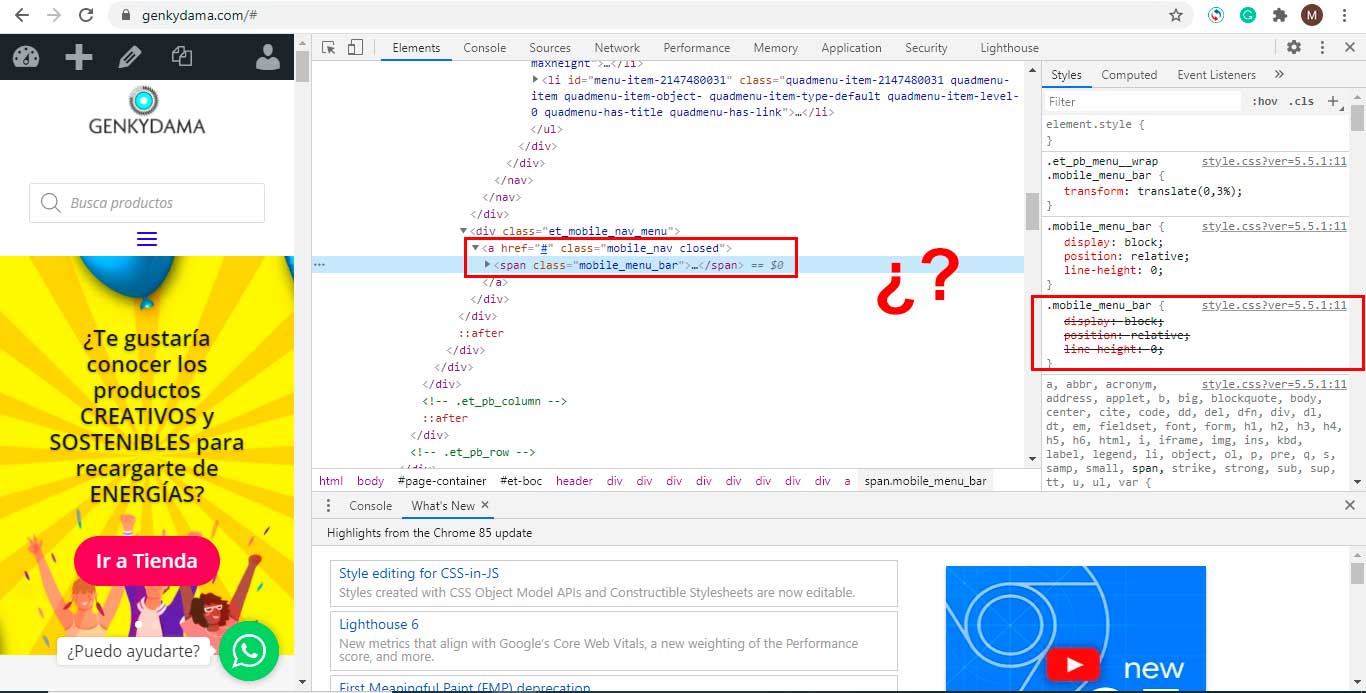Open the Chrome profile avatar M
The image size is (1366, 693).
point(1312,15)
